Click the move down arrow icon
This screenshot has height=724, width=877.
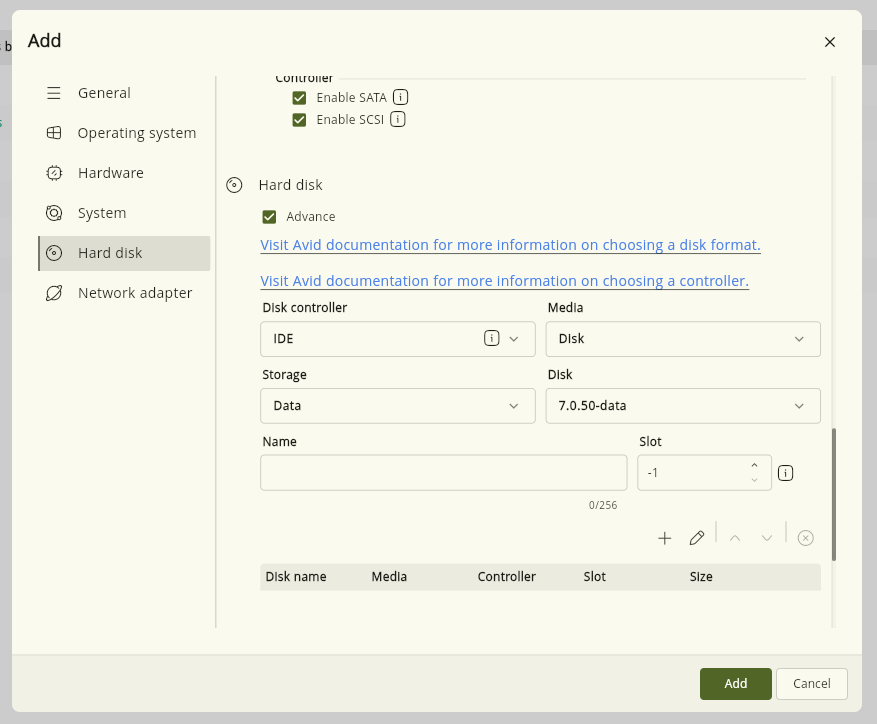click(767, 538)
